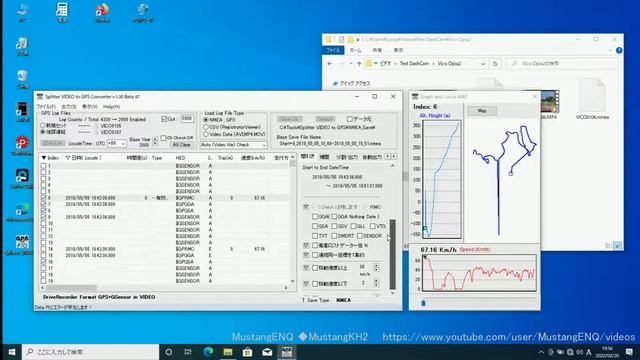
Task: Go back in Explorer window
Action: point(330,64)
